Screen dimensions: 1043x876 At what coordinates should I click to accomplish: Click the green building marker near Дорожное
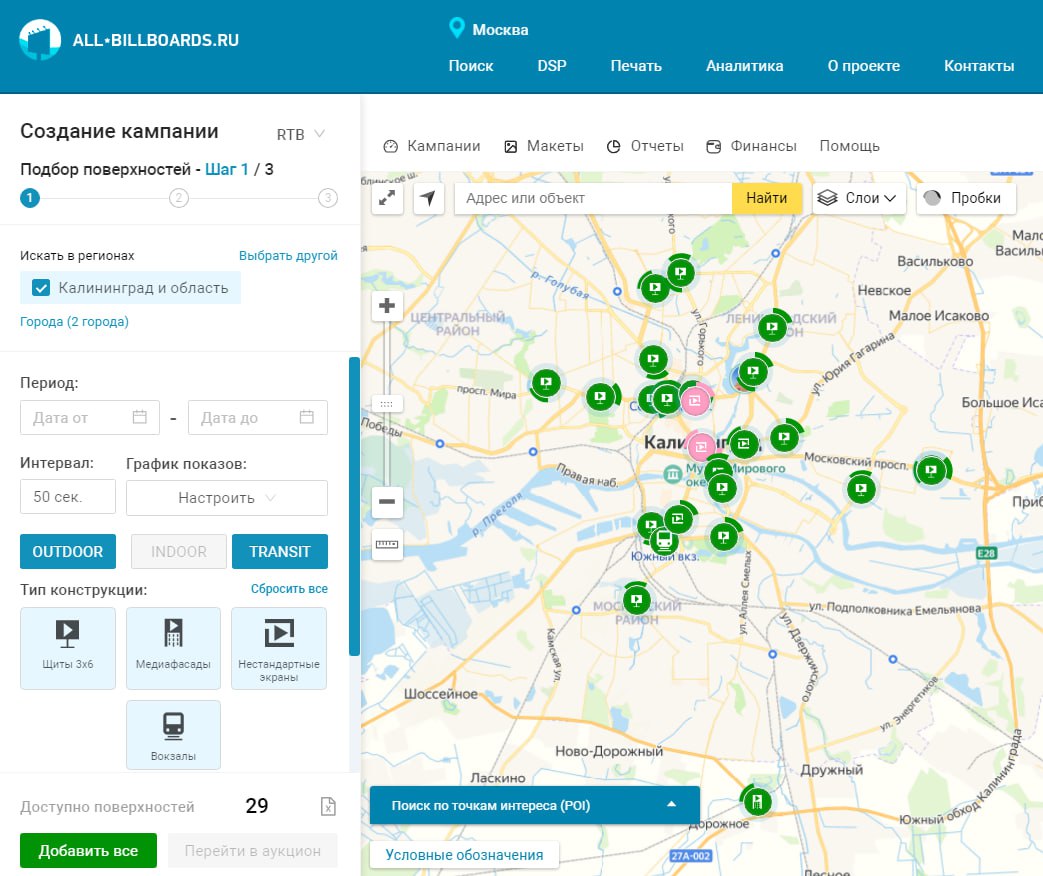tap(756, 801)
